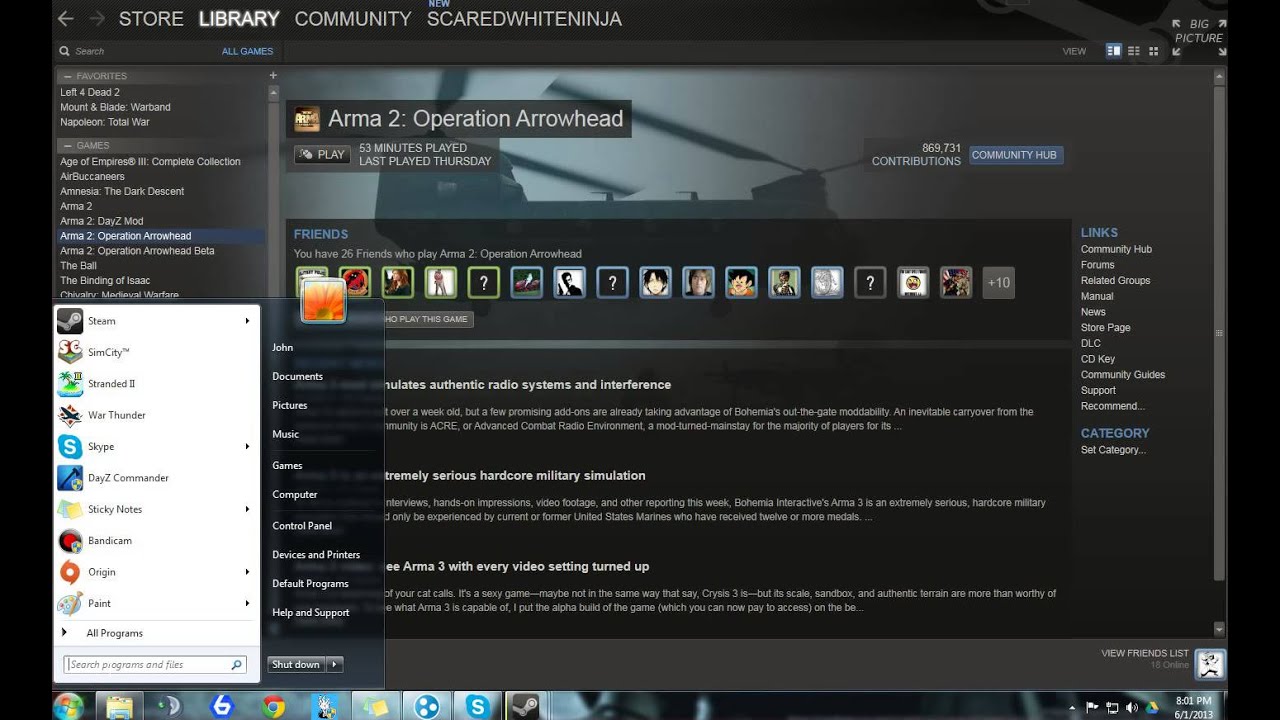Screen dimensions: 1280x720
Task: Open the Related Groups link
Action: pos(1115,281)
